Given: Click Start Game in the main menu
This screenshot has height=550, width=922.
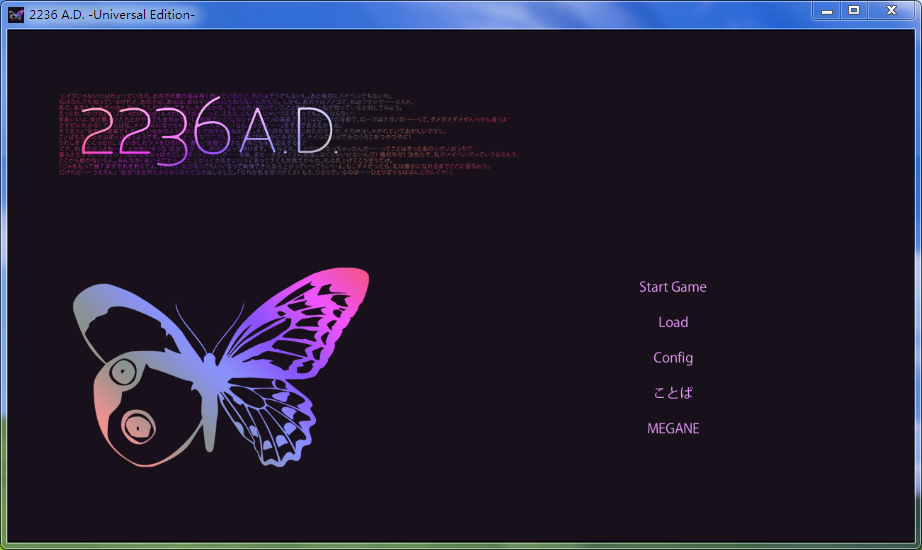Looking at the screenshot, I should click(x=672, y=287).
